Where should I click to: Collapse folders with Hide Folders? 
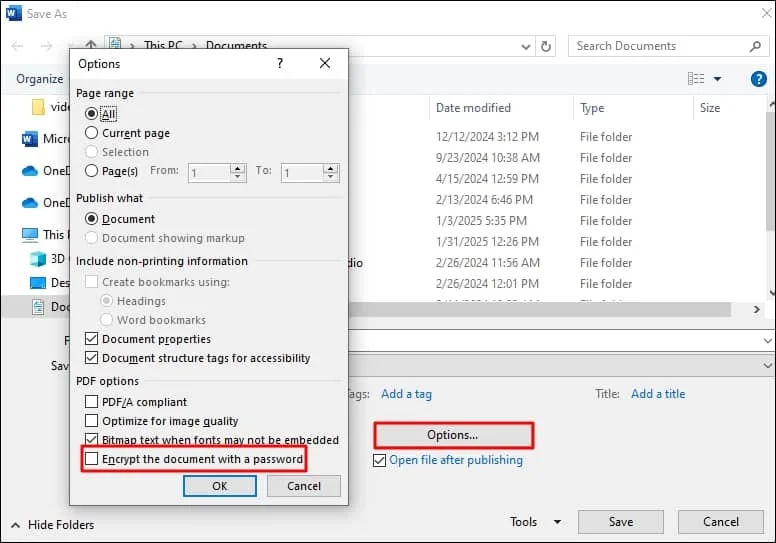point(52,525)
